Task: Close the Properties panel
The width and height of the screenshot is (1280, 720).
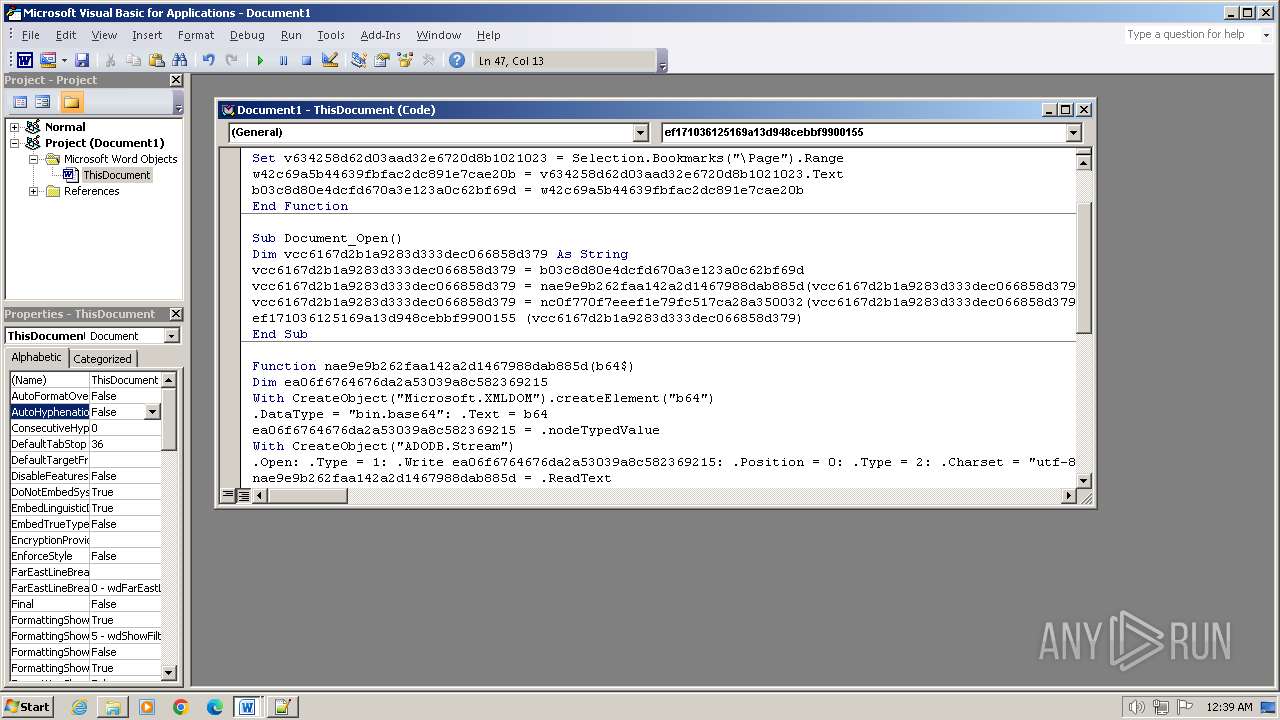Action: [x=176, y=314]
